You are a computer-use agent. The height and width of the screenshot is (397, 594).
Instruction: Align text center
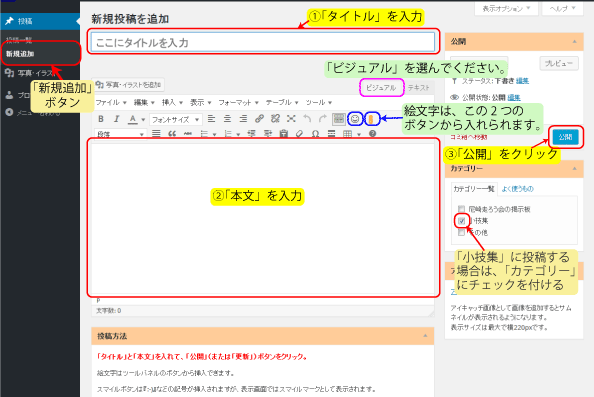click(x=227, y=119)
